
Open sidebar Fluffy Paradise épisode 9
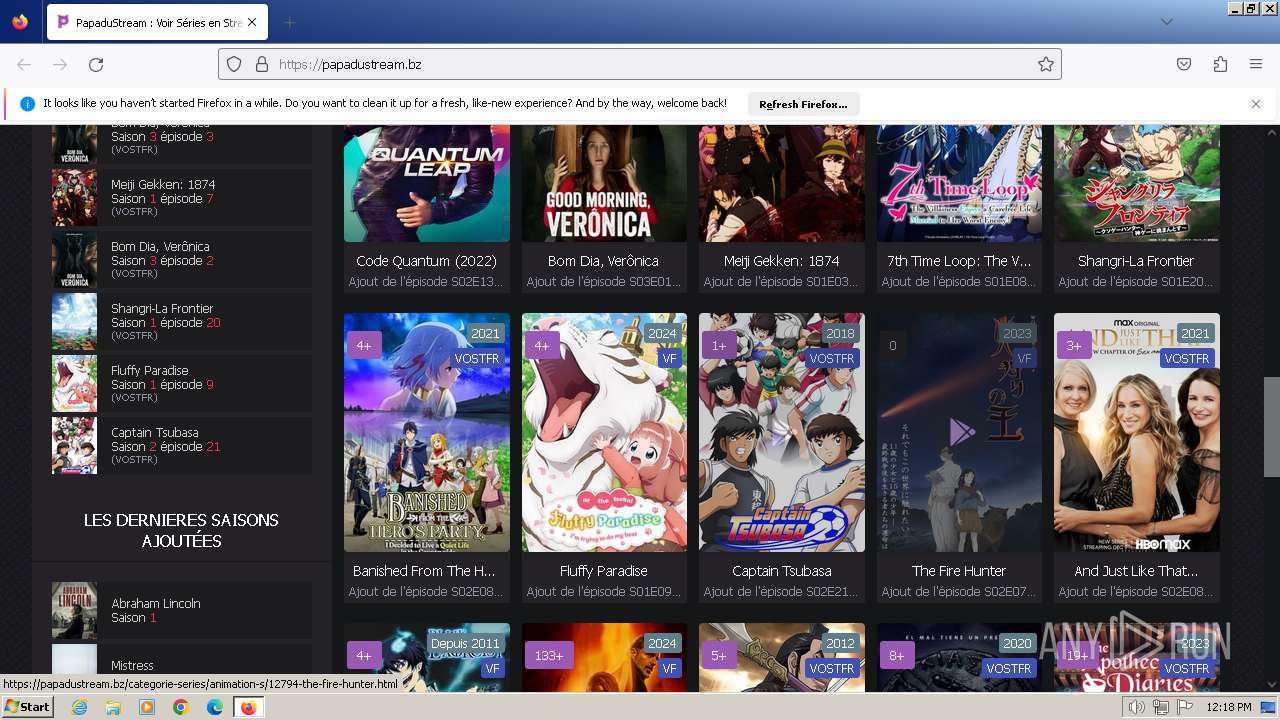(182, 384)
